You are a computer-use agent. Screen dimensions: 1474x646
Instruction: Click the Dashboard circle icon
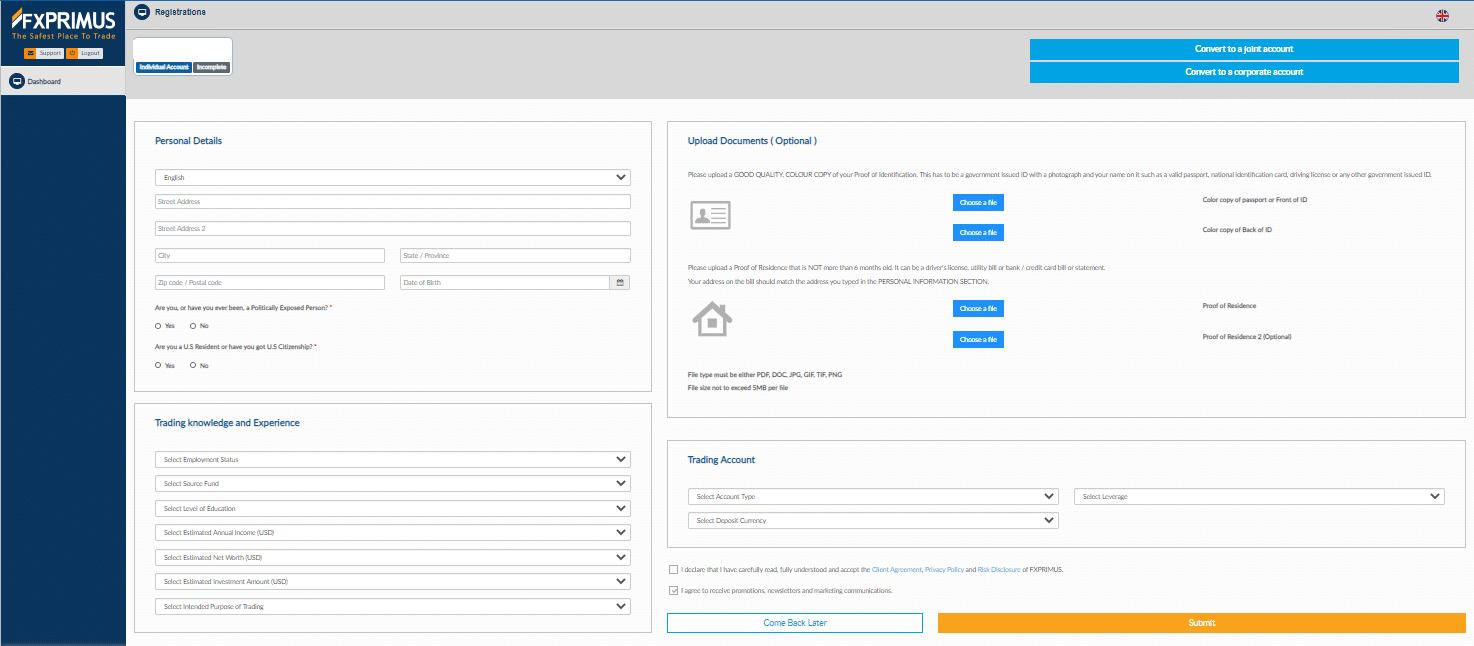point(16,80)
